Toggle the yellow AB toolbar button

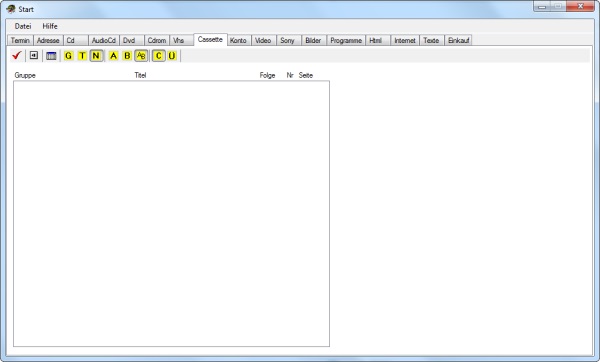click(x=141, y=56)
